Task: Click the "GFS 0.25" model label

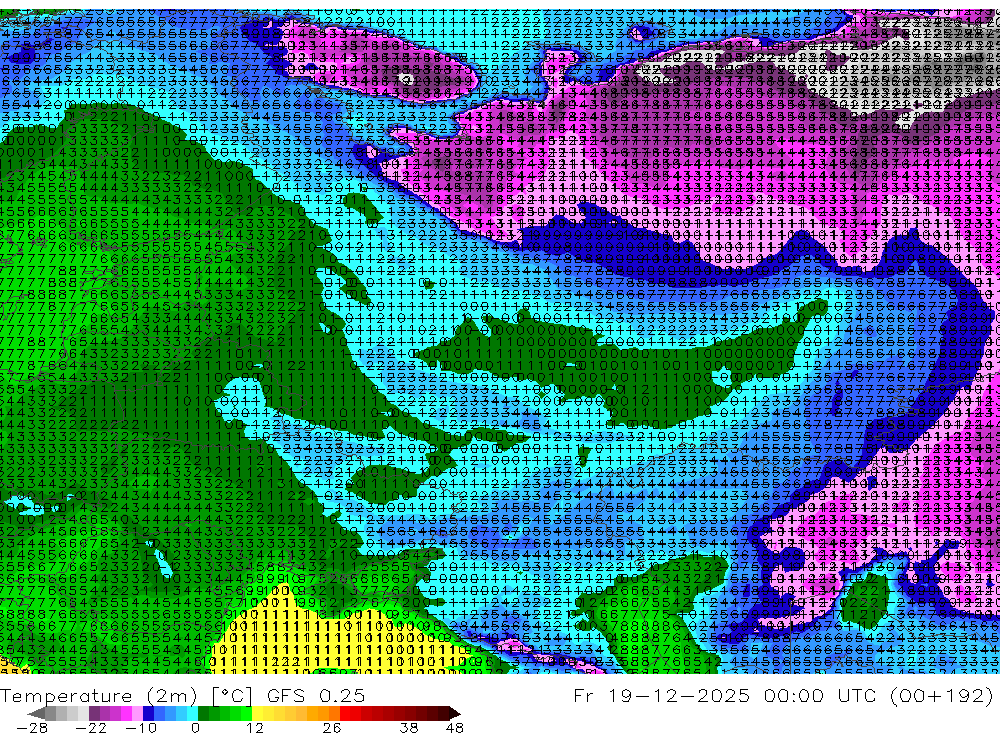Action: [x=316, y=695]
